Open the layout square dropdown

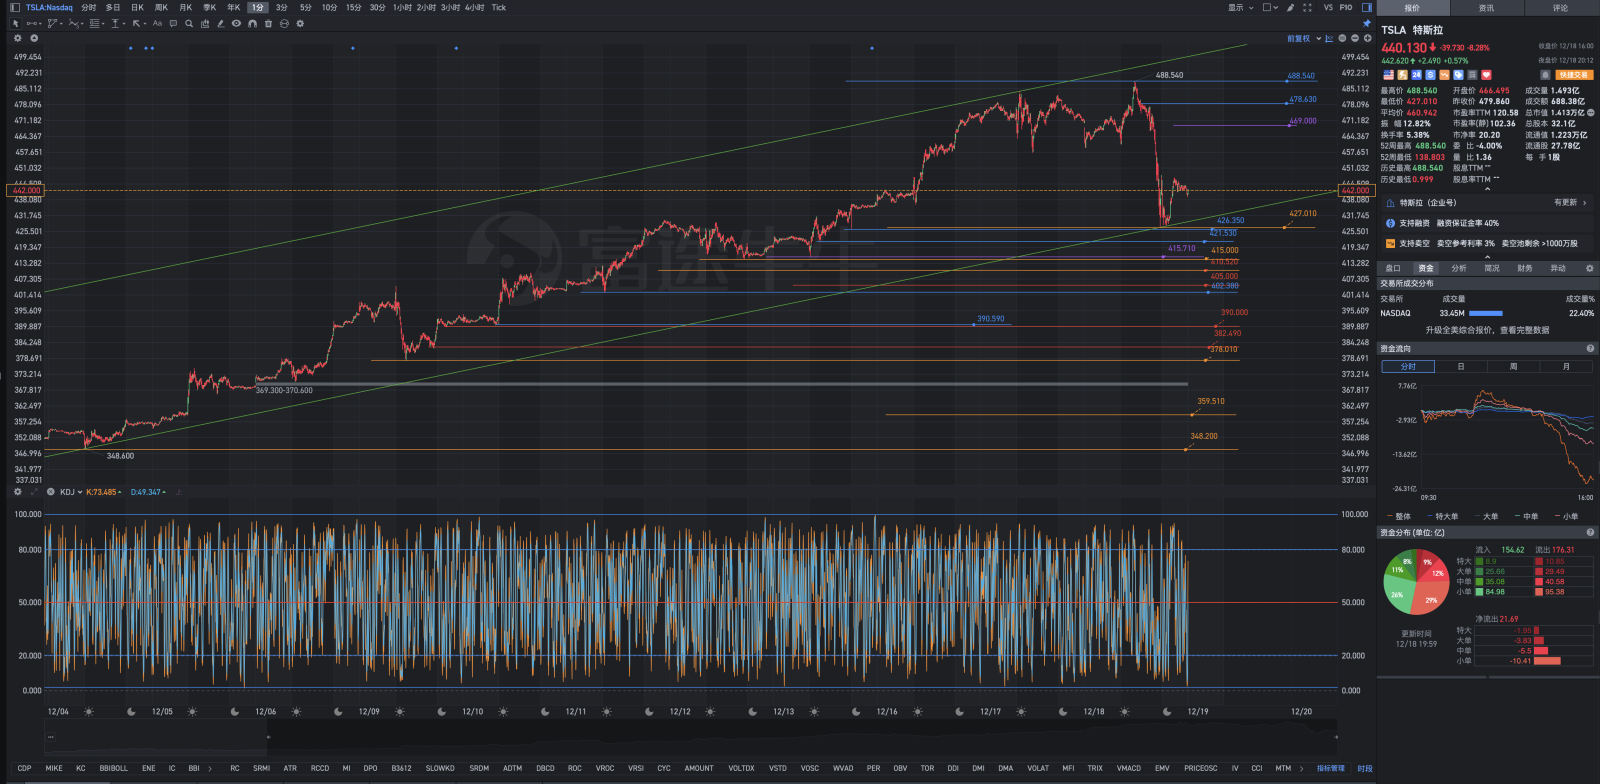point(1270,7)
